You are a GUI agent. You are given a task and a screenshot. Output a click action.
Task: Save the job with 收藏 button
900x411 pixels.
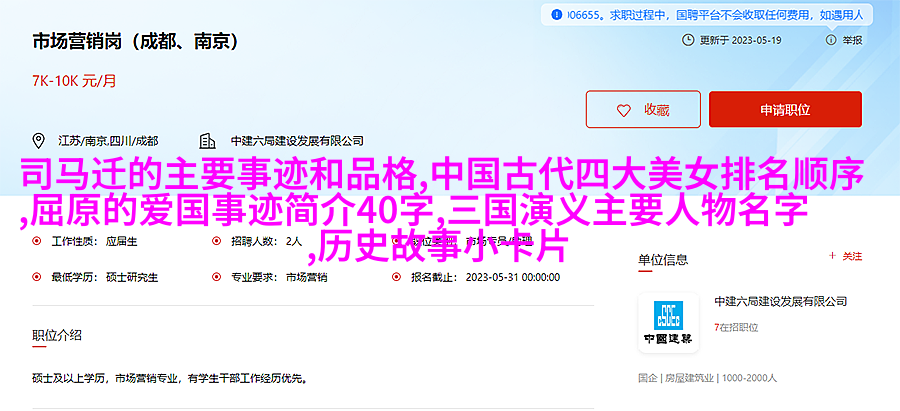click(643, 109)
